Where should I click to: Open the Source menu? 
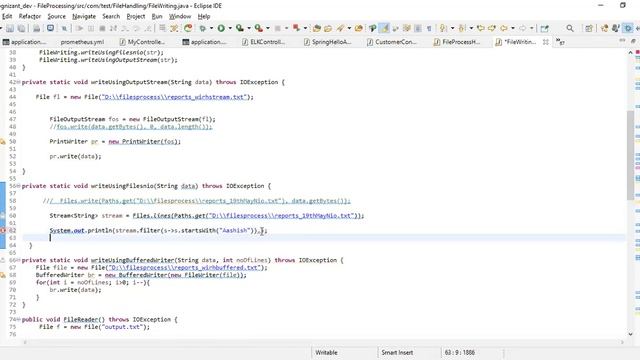tap(56, 16)
